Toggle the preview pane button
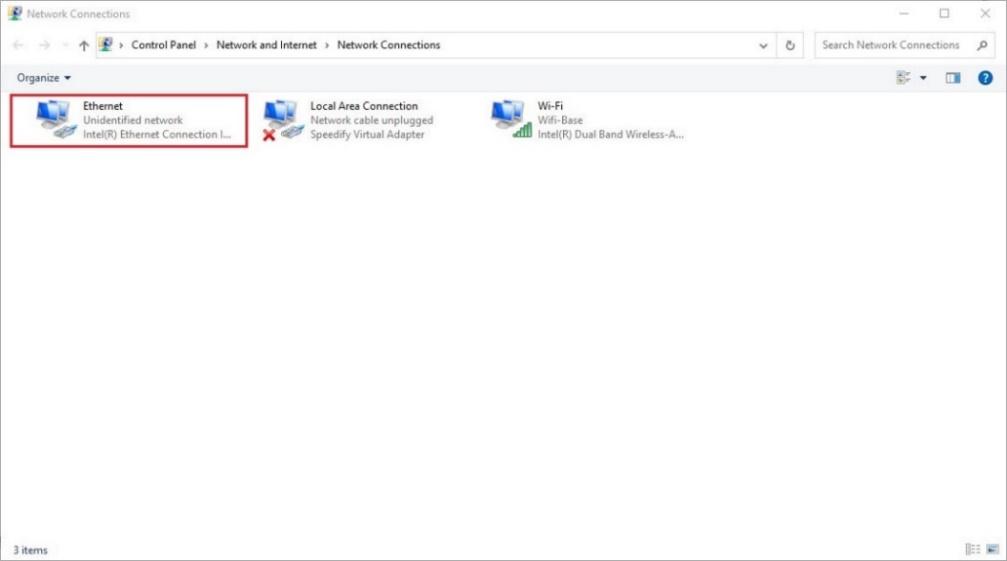 pyautogui.click(x=953, y=78)
